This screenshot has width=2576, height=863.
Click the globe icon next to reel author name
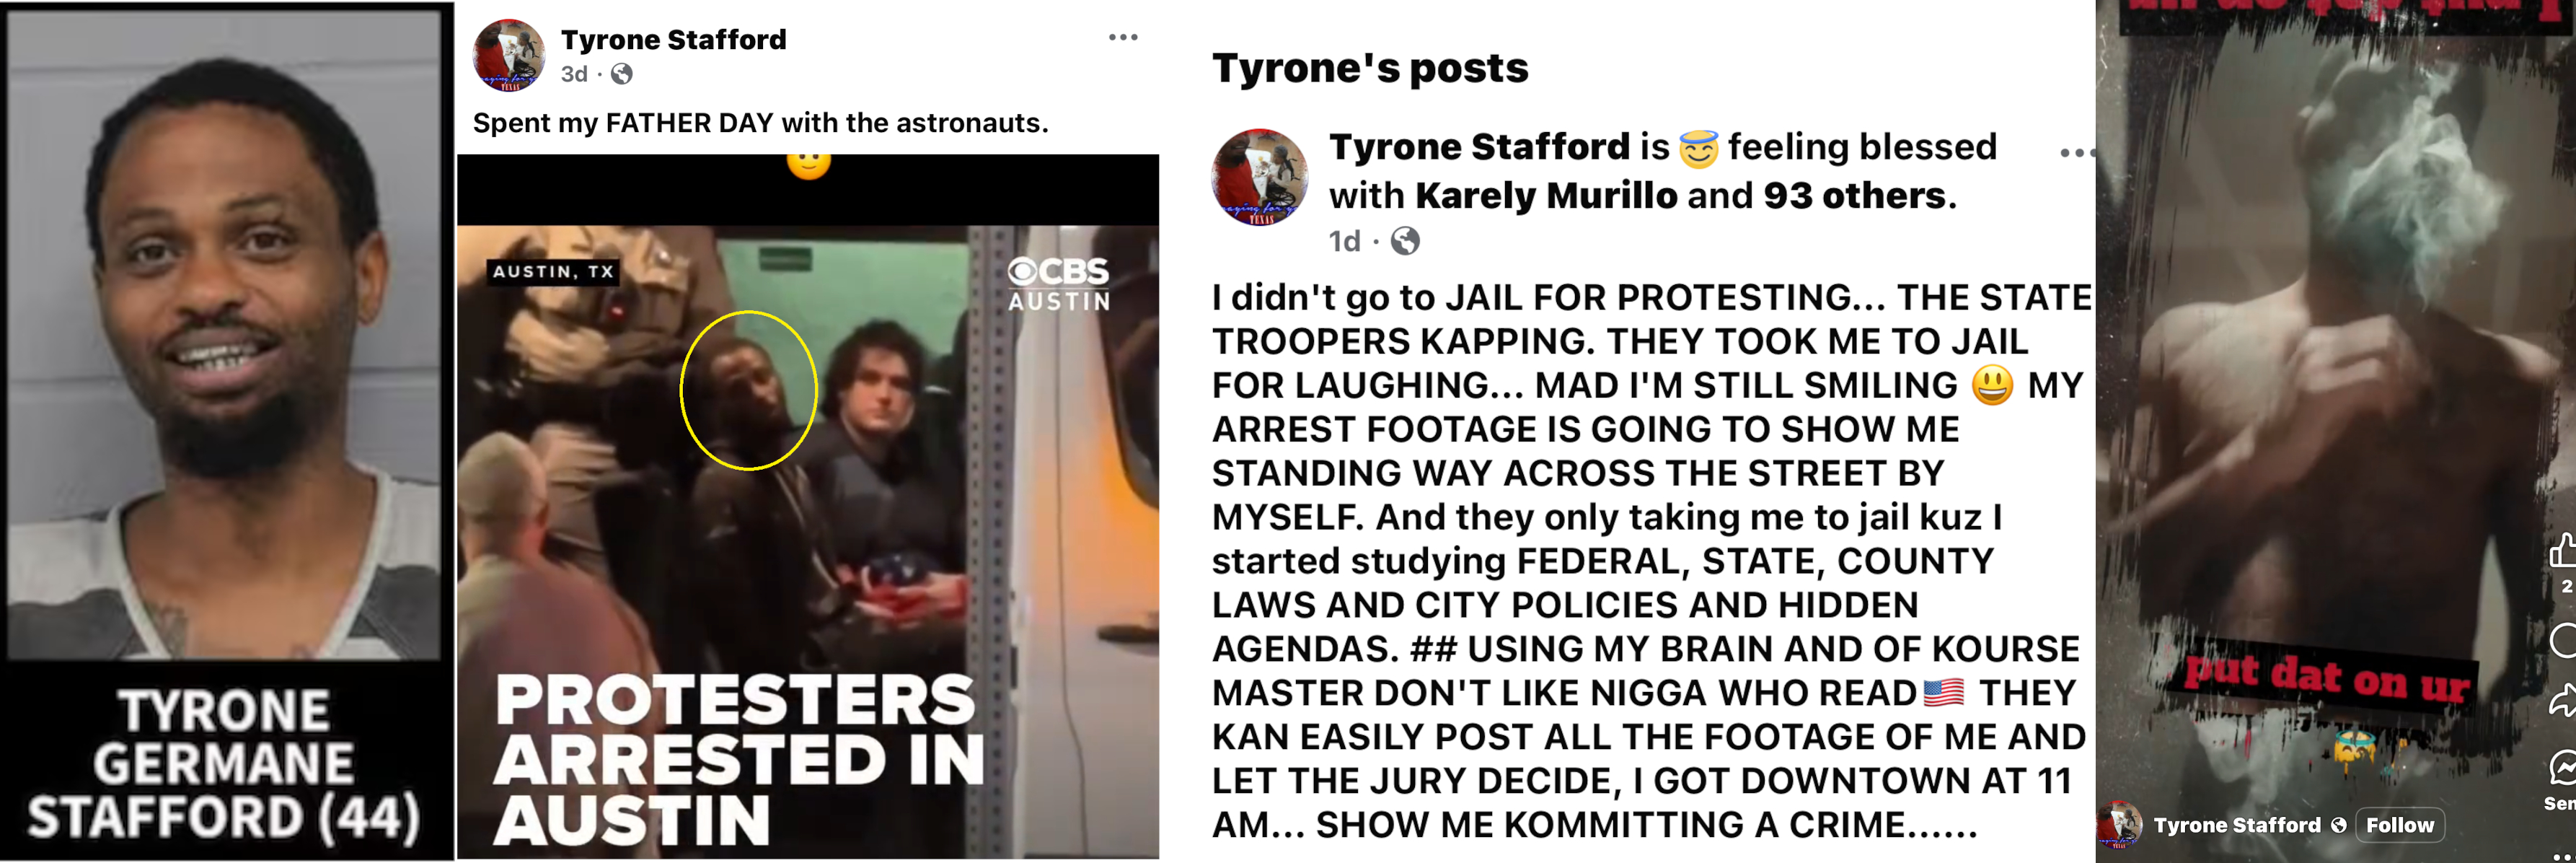[2339, 825]
